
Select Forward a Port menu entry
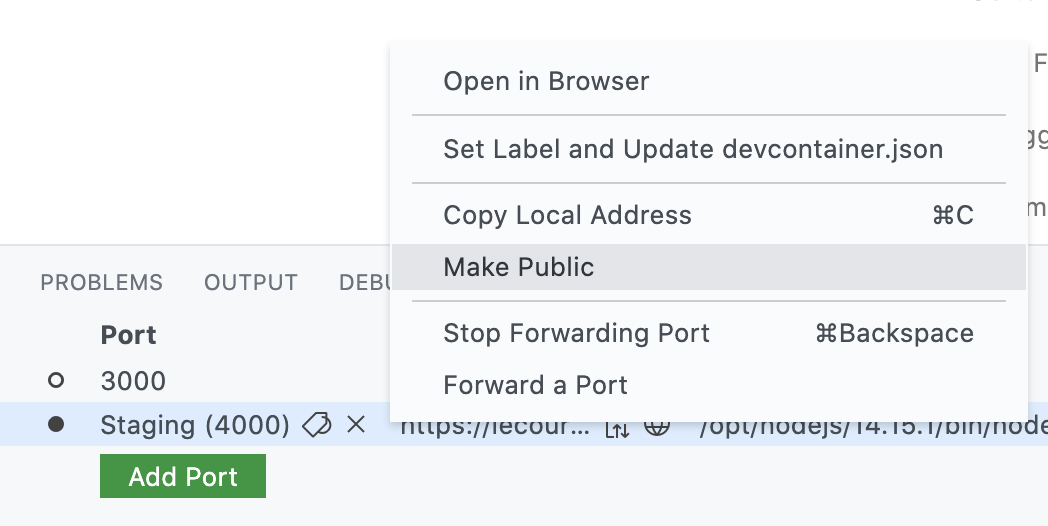[708, 385]
